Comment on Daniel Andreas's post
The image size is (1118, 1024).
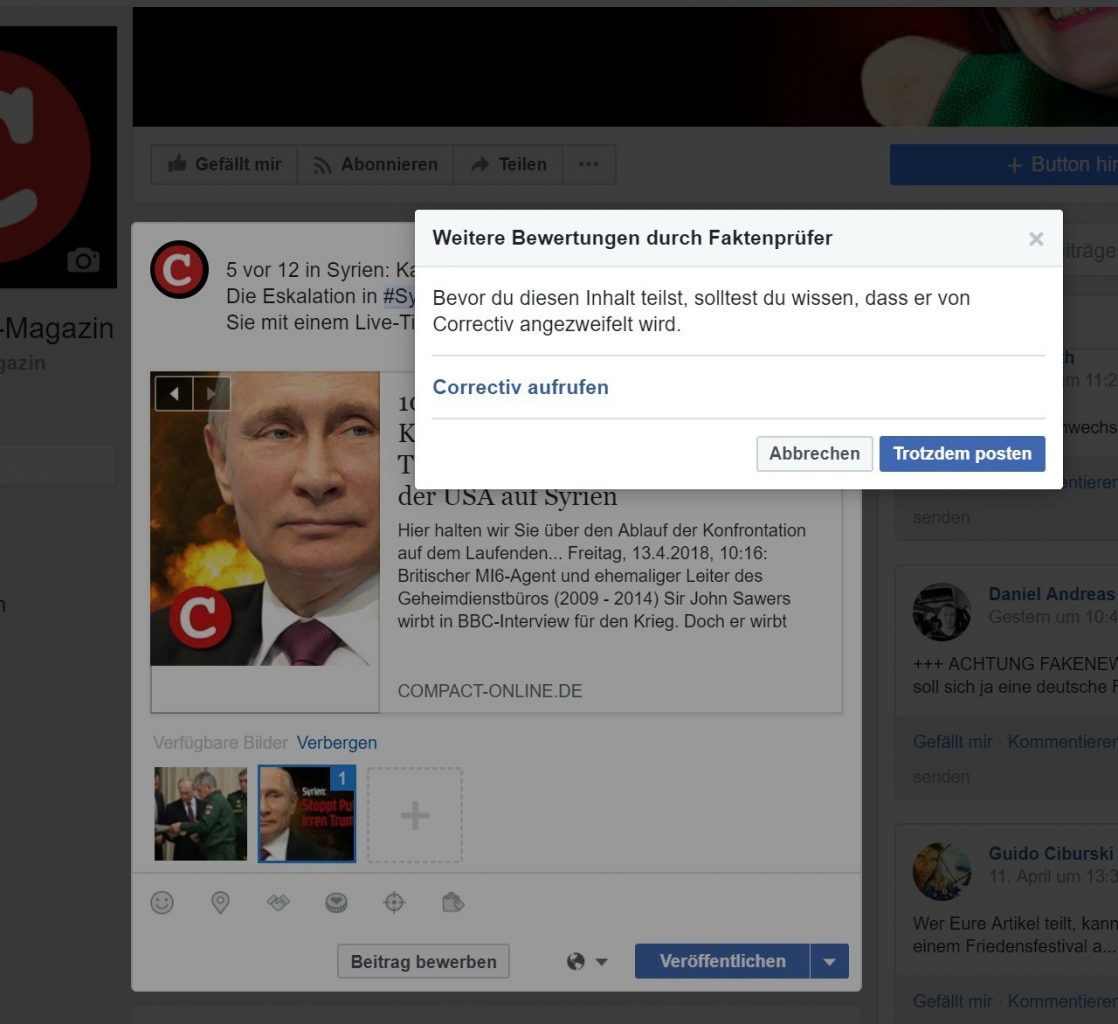pyautogui.click(x=1062, y=742)
